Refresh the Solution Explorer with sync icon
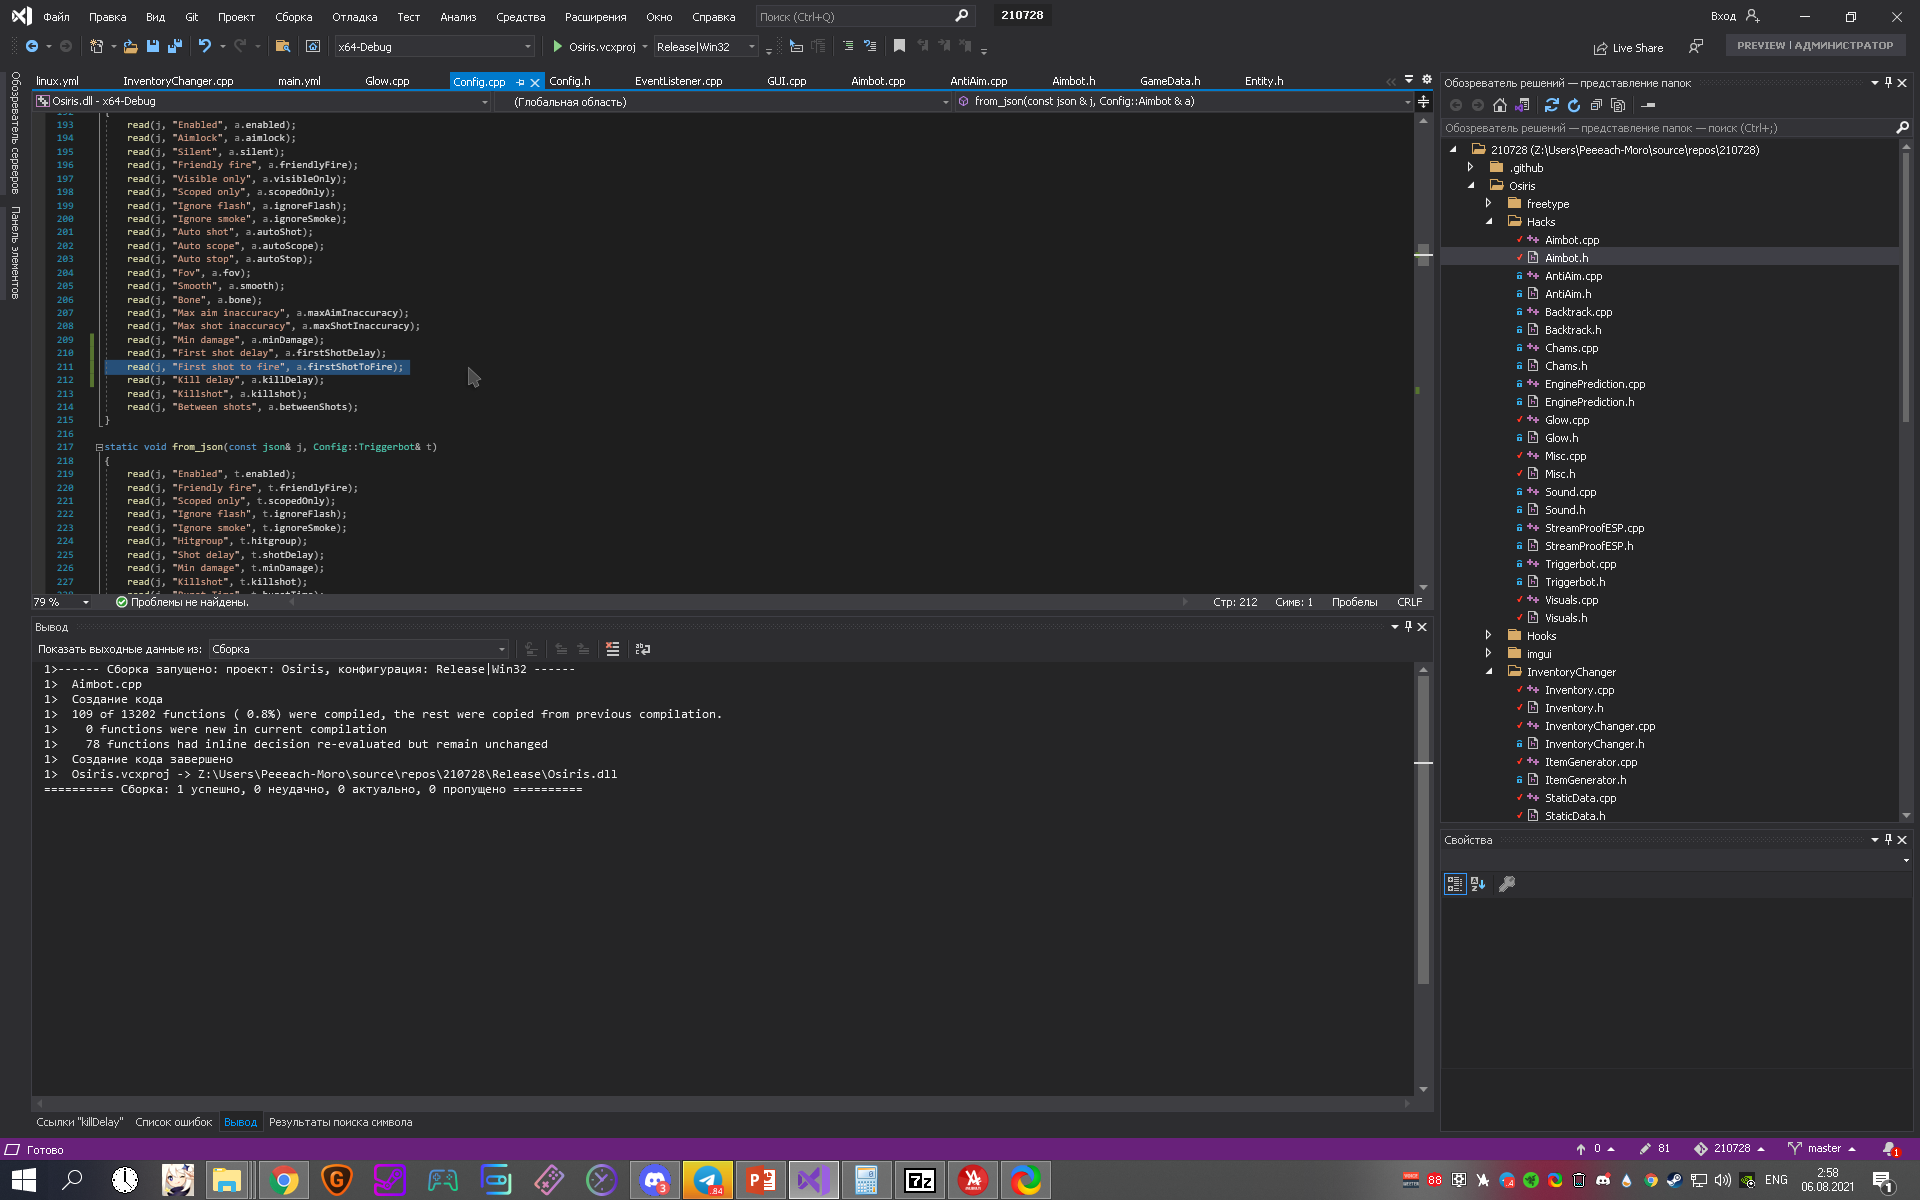The image size is (1920, 1200). click(1551, 104)
